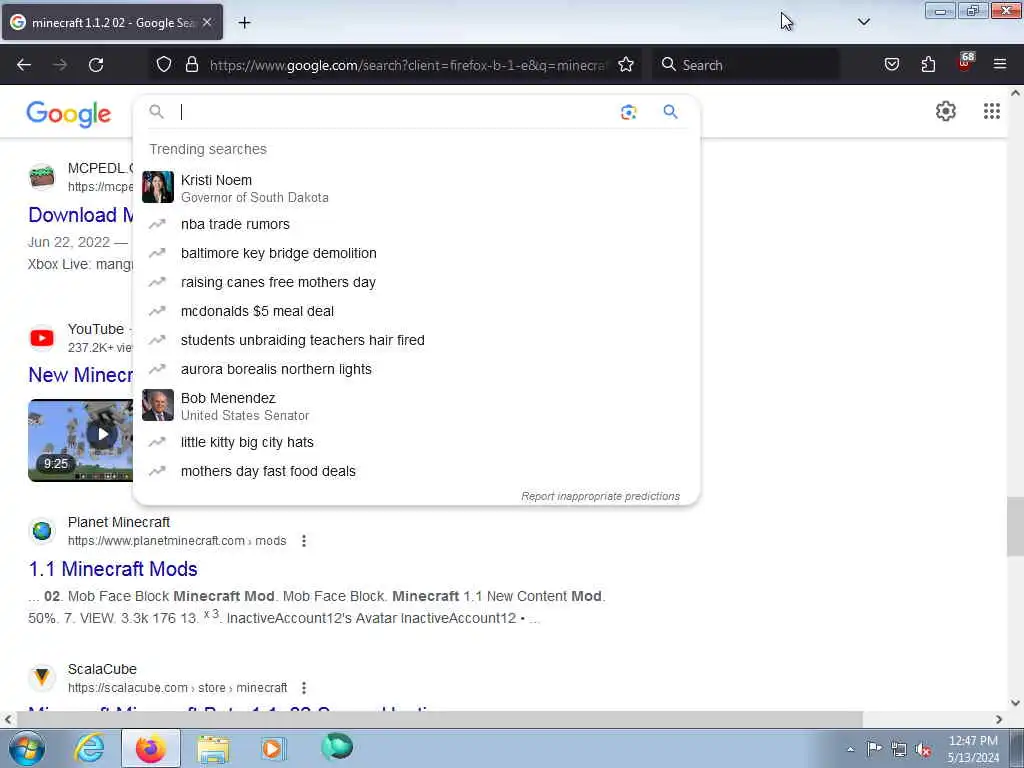Open Windows Explorer folder on taskbar
The width and height of the screenshot is (1024, 768).
coord(213,748)
